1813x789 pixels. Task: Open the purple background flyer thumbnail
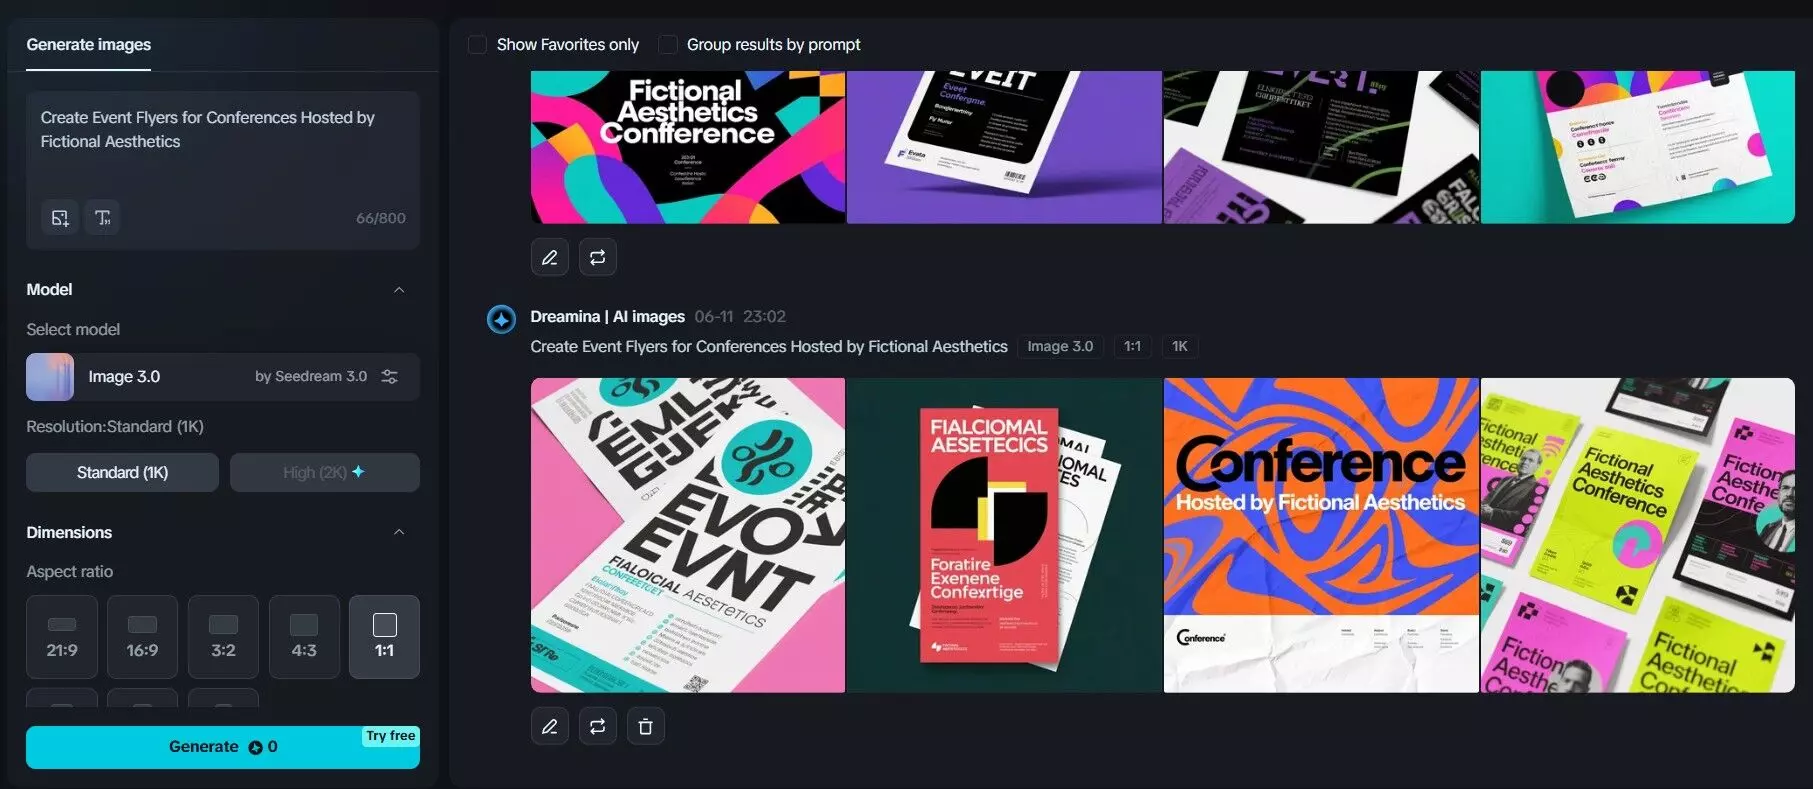(x=1004, y=147)
